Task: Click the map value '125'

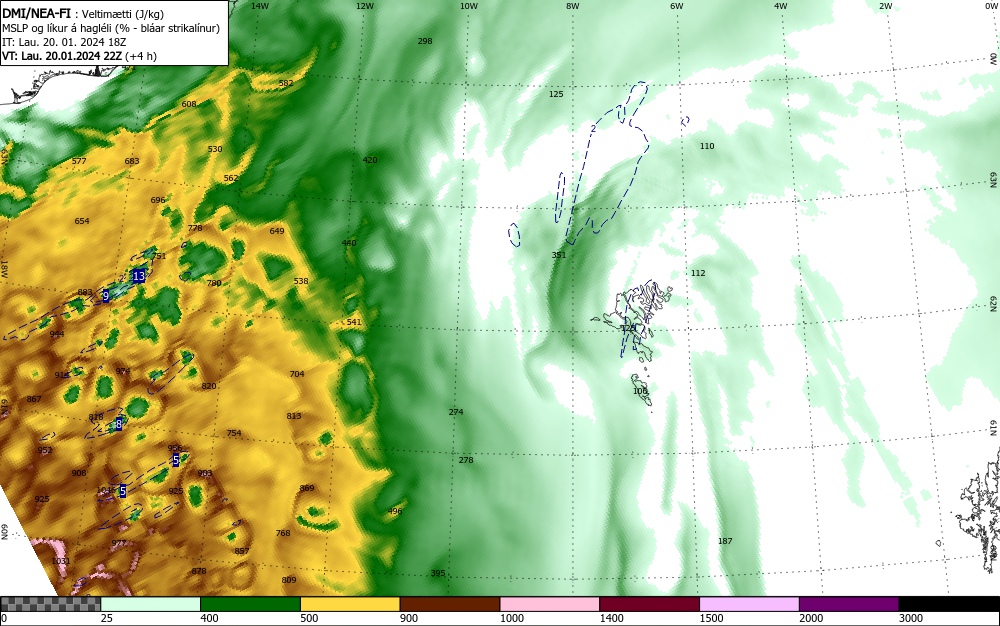Action: click(556, 94)
